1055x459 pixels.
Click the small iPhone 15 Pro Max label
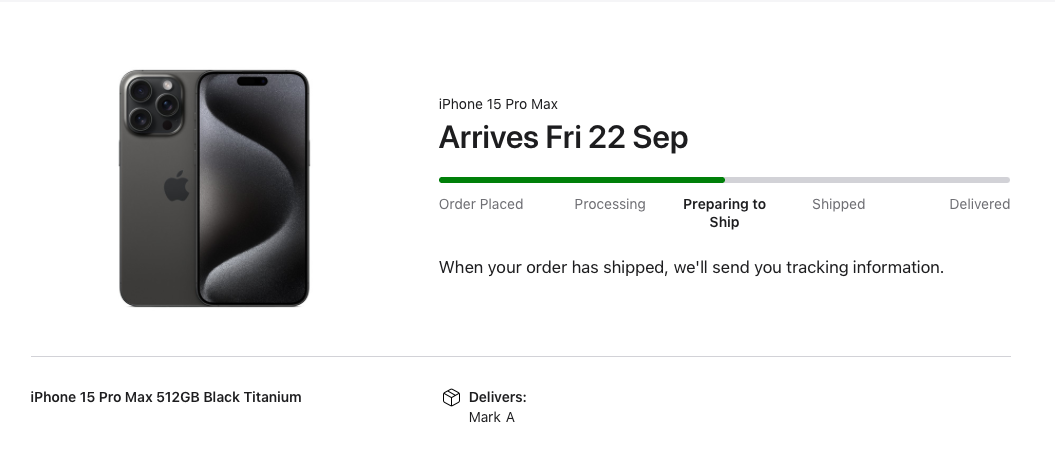pyautogui.click(x=498, y=104)
